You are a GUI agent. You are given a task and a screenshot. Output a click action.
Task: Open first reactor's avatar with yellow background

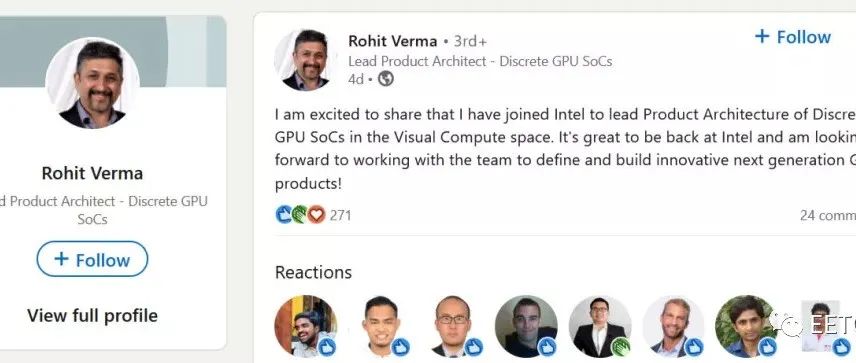coord(306,326)
